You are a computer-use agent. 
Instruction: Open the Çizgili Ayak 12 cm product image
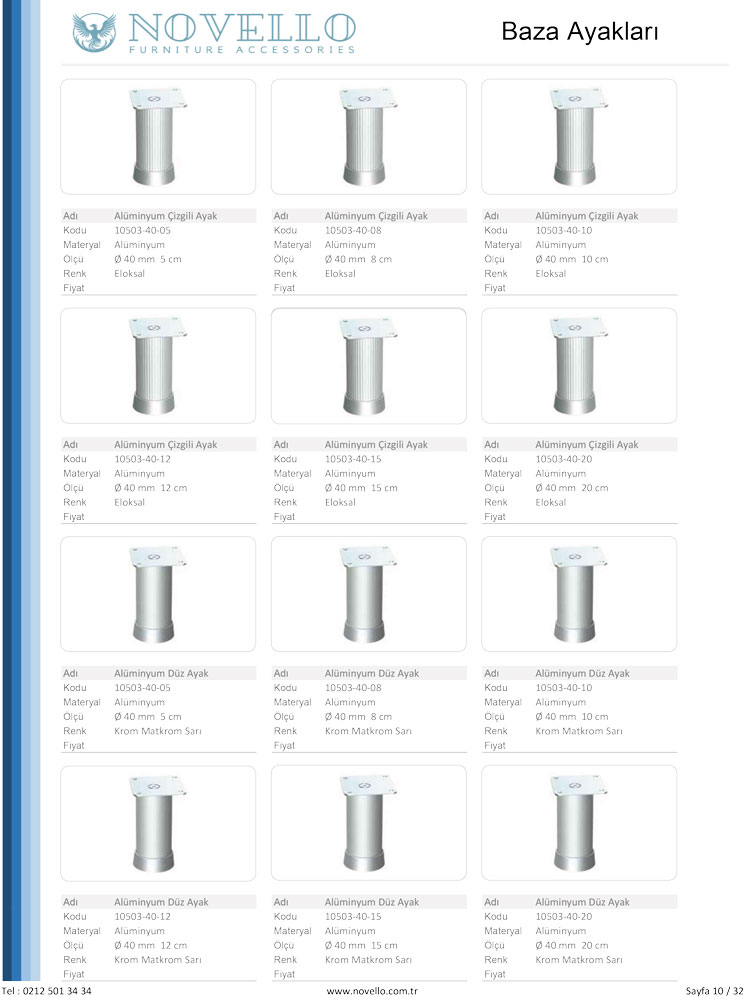pos(158,366)
